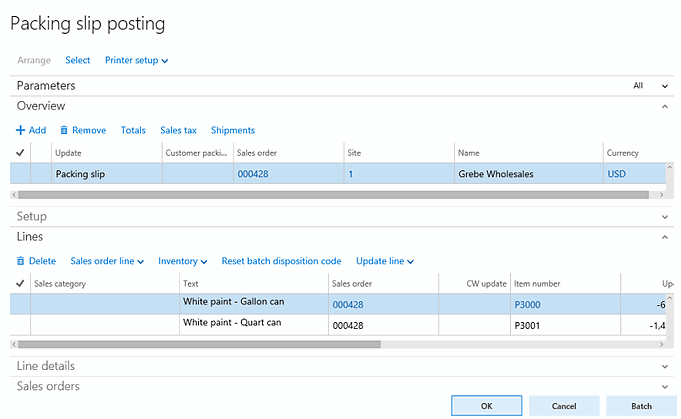Expand the Sales orders section
The width and height of the screenshot is (681, 419).
(x=664, y=386)
